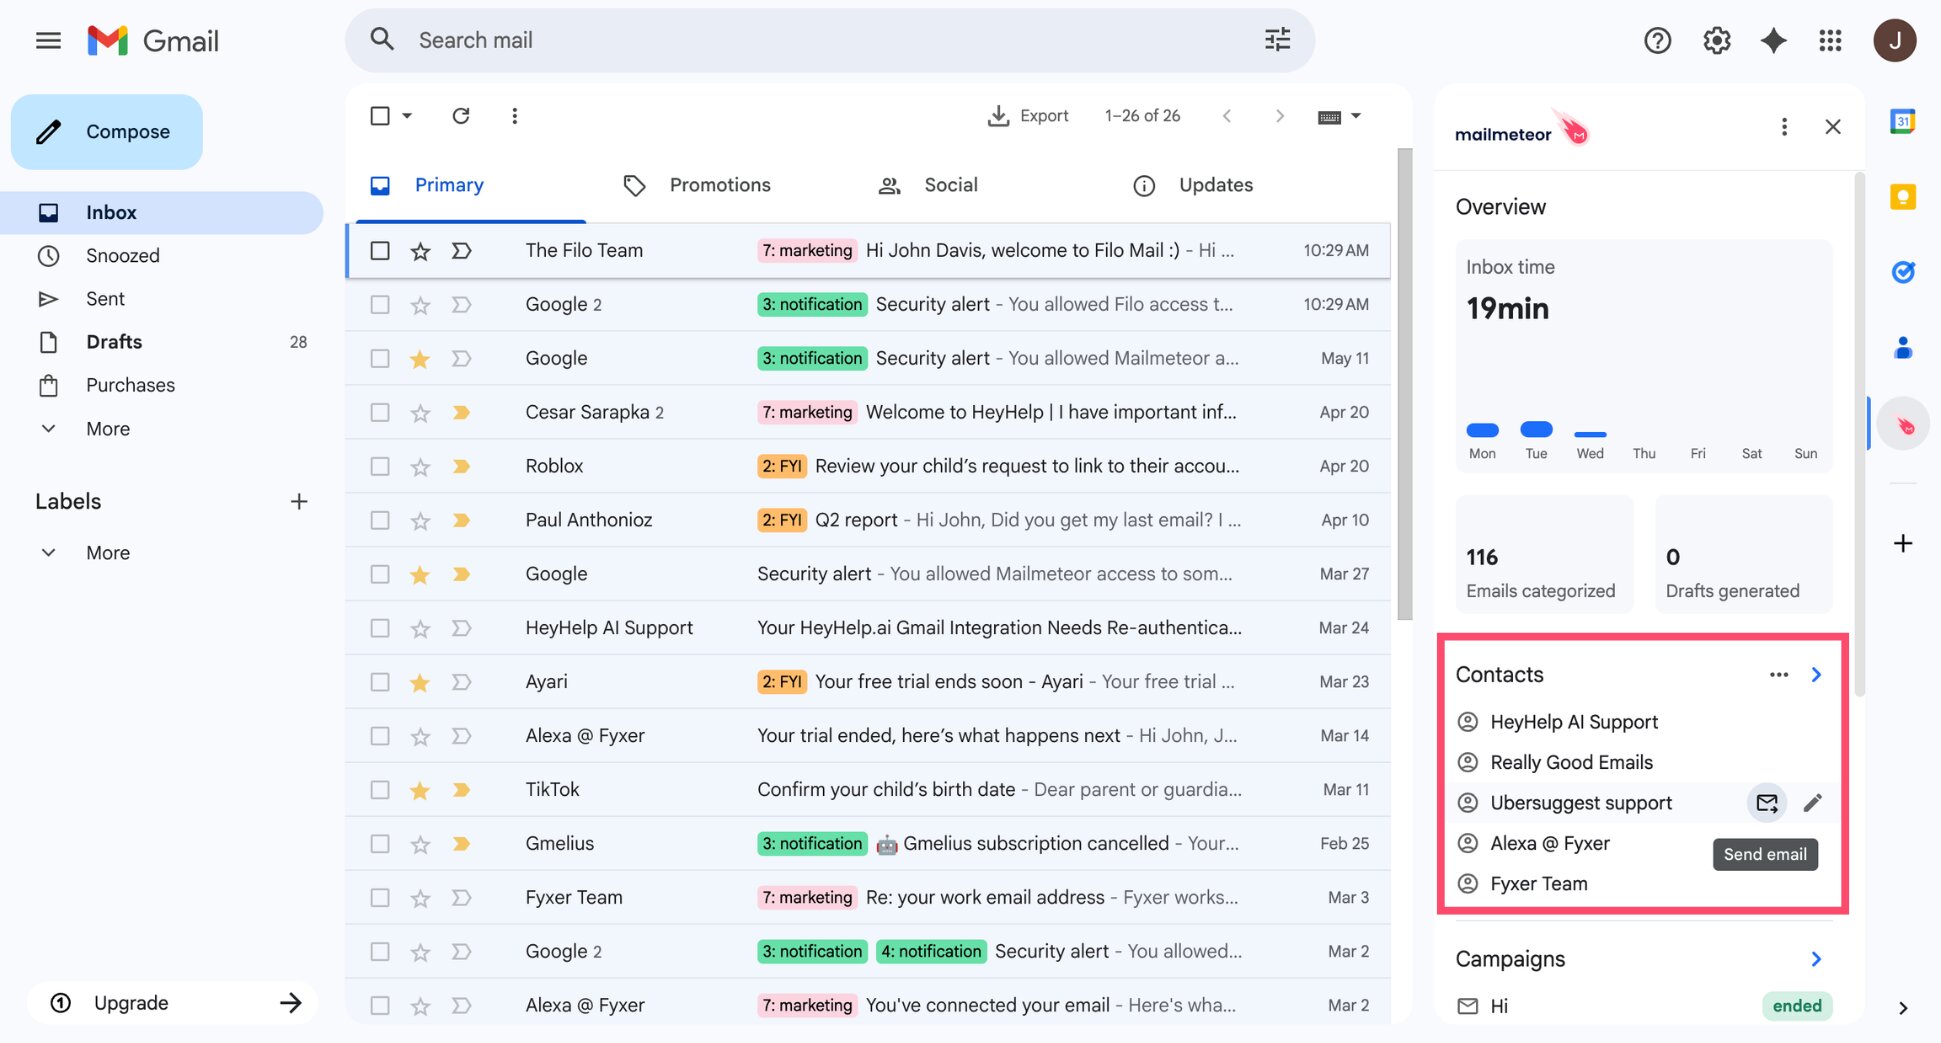Hide side panel with bottom chevron
1941x1043 pixels.
[x=1902, y=1007]
